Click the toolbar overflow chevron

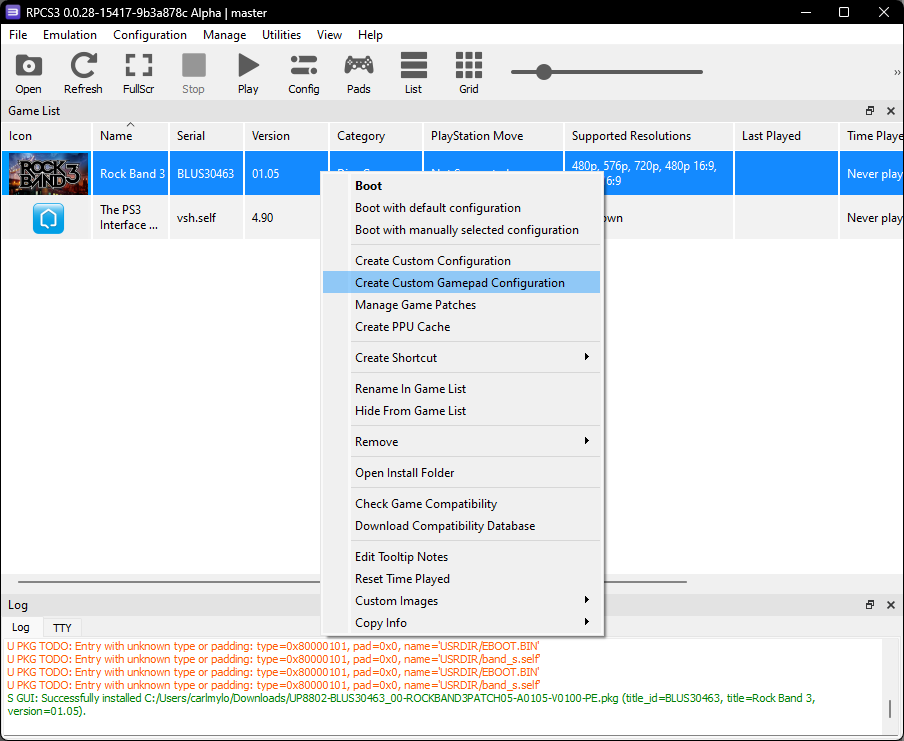click(897, 73)
